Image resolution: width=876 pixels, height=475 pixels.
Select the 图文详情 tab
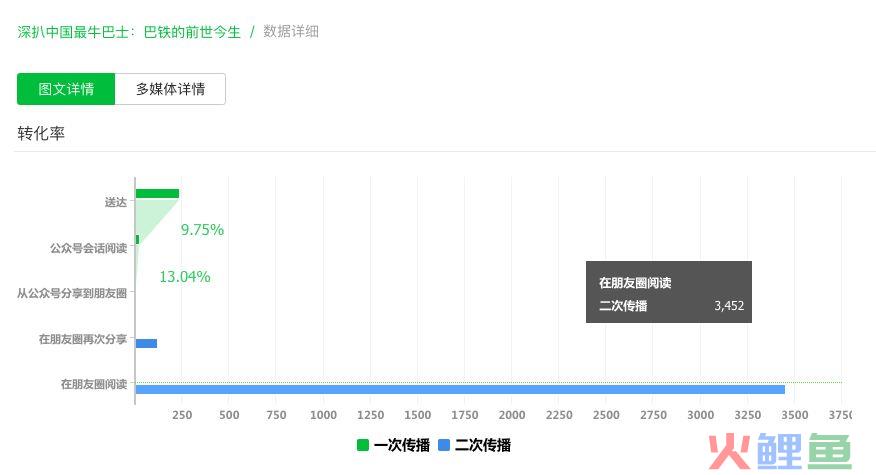tap(66, 89)
